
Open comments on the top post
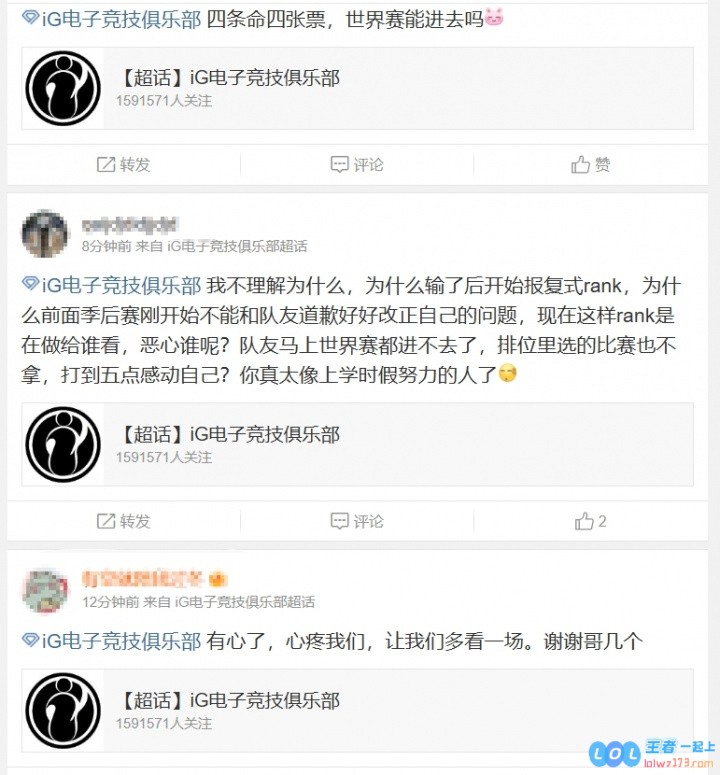click(357, 165)
